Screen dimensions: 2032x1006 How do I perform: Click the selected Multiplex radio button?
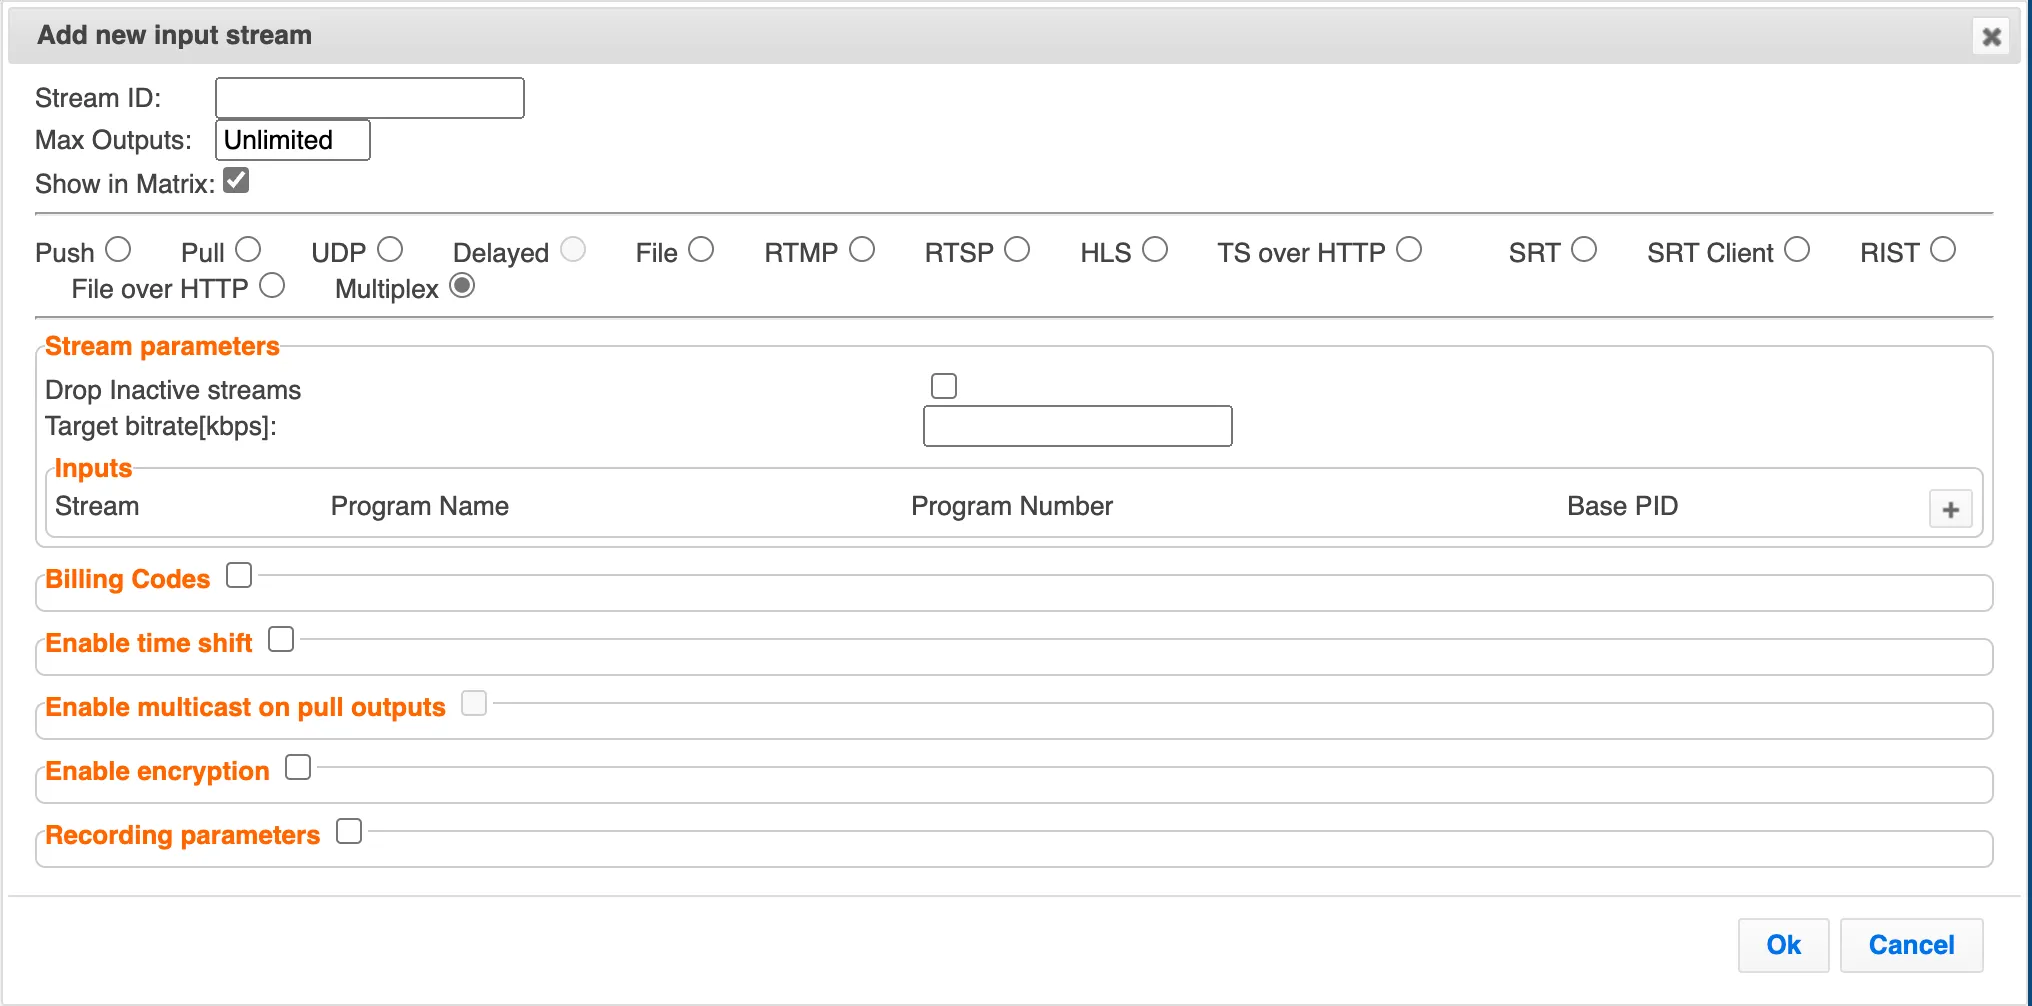[462, 285]
